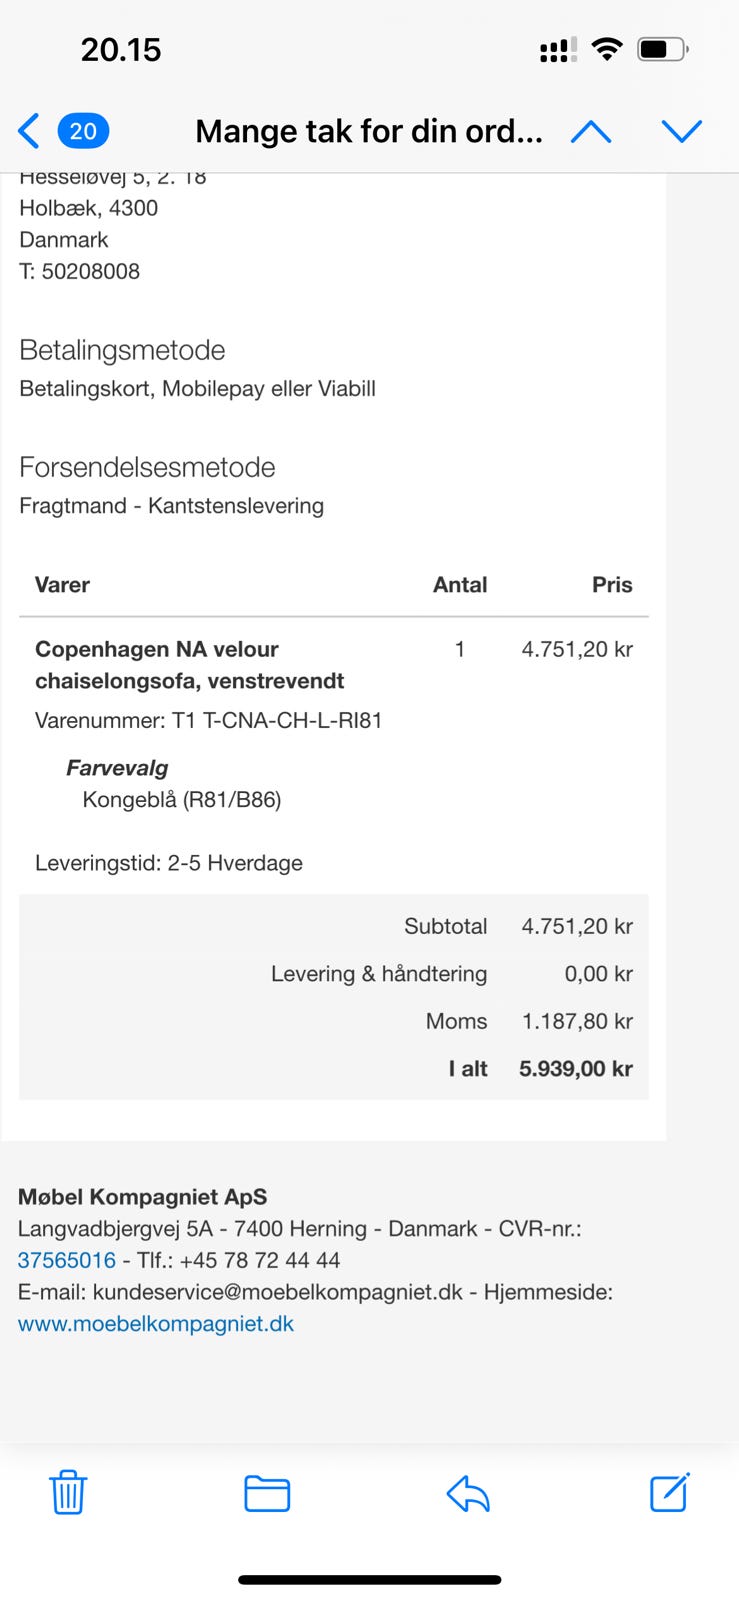
Task: Compose a new email message
Action: (669, 1492)
